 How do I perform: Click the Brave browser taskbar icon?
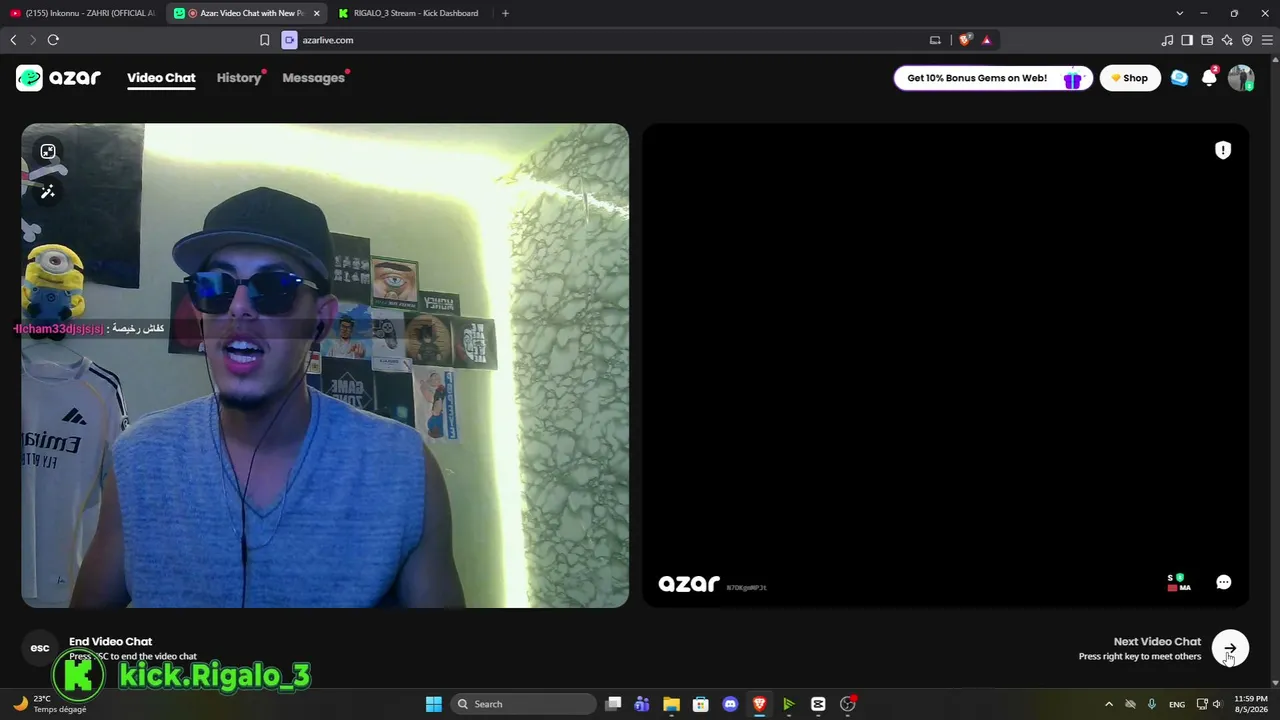(759, 704)
